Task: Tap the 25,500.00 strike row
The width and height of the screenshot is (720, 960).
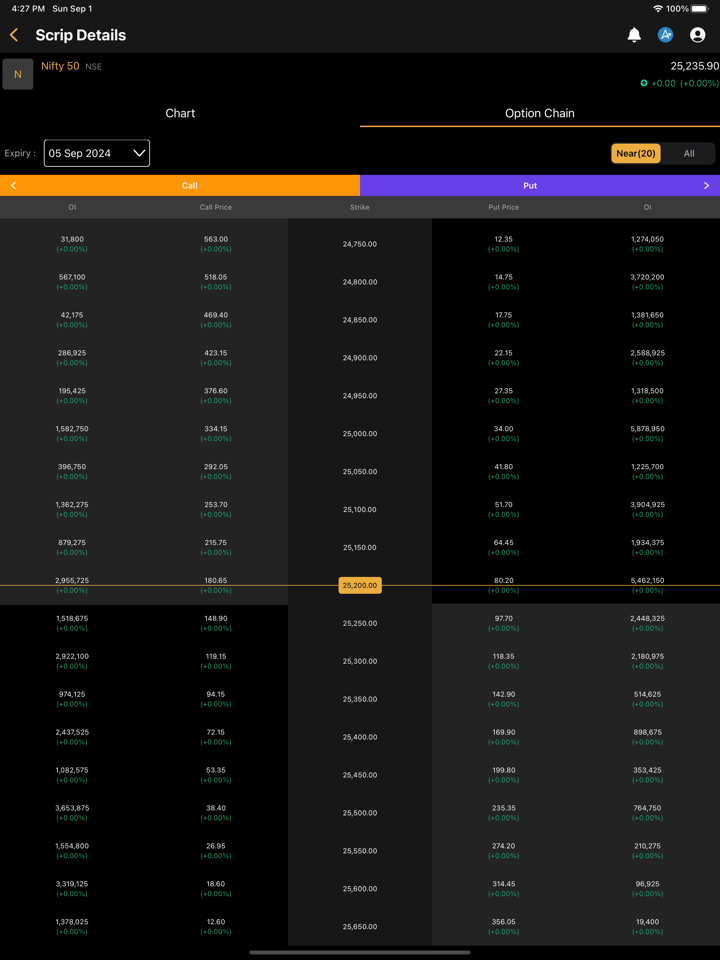Action: tap(360, 813)
